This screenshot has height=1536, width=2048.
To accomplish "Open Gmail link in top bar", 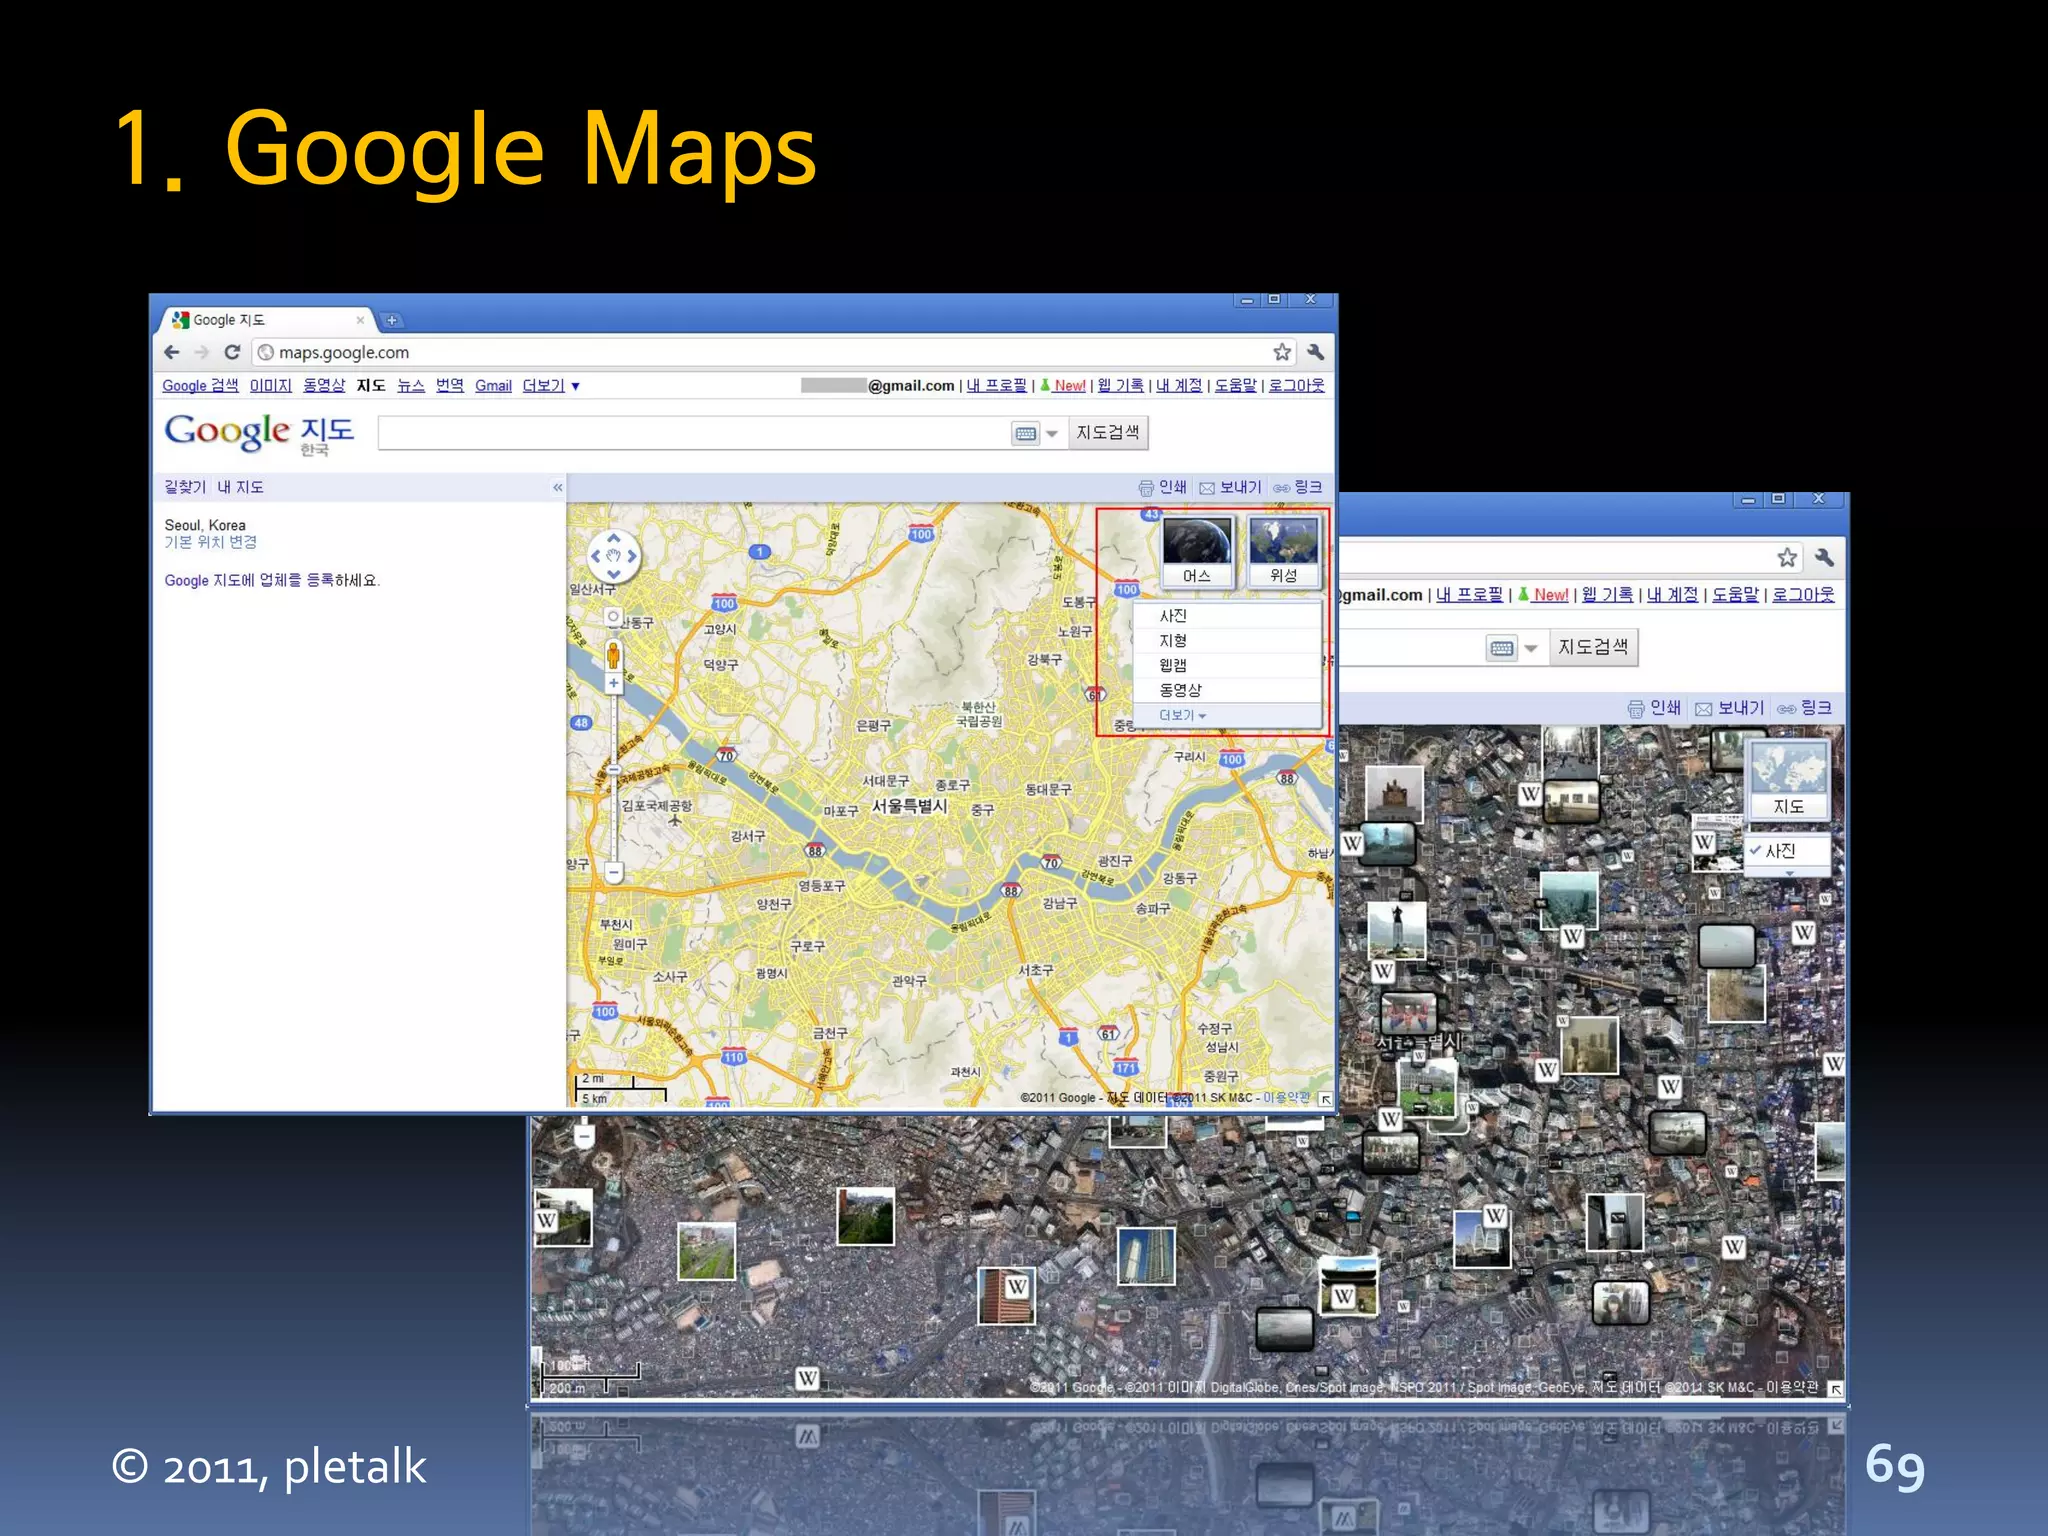I will coord(493,386).
